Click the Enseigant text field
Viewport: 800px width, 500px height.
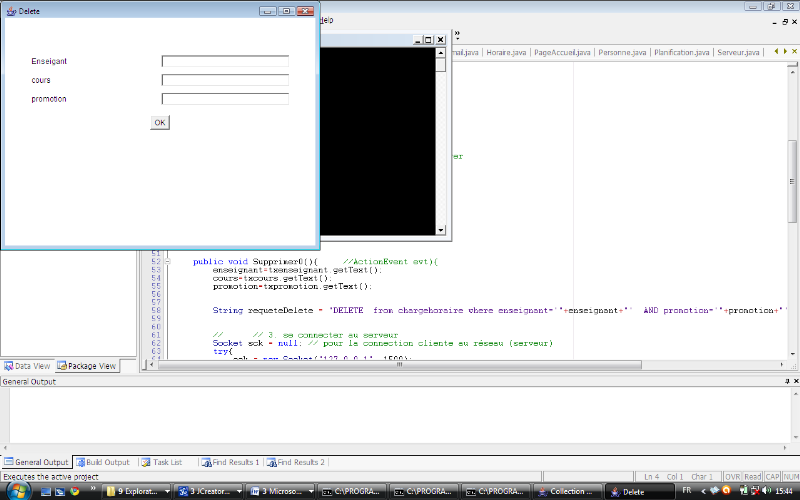pos(225,61)
